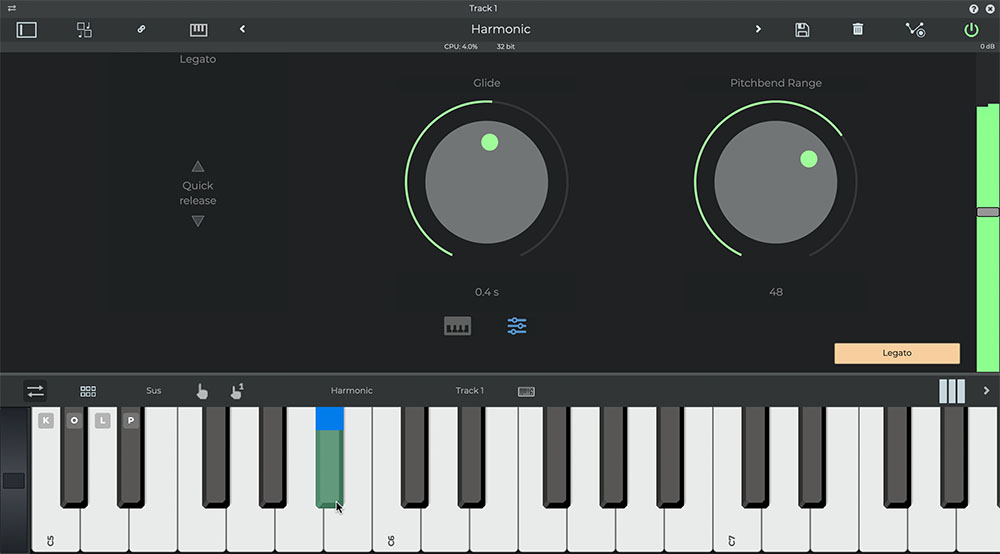Switch to the keyboard view icon below Glide
This screenshot has width=1000, height=554.
pyautogui.click(x=458, y=326)
